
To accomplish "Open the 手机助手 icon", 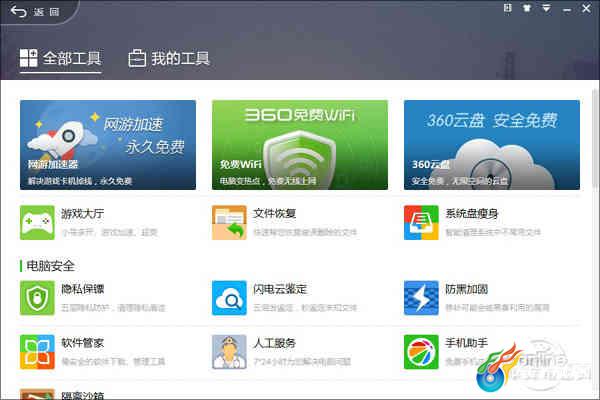I will (421, 352).
